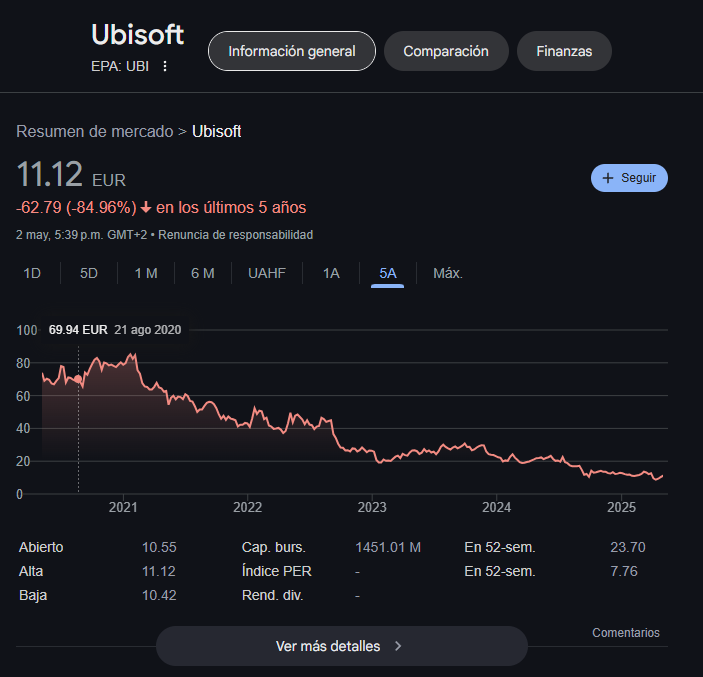Click the 2022 label on chart axis
This screenshot has width=703, height=677.
pyautogui.click(x=247, y=507)
